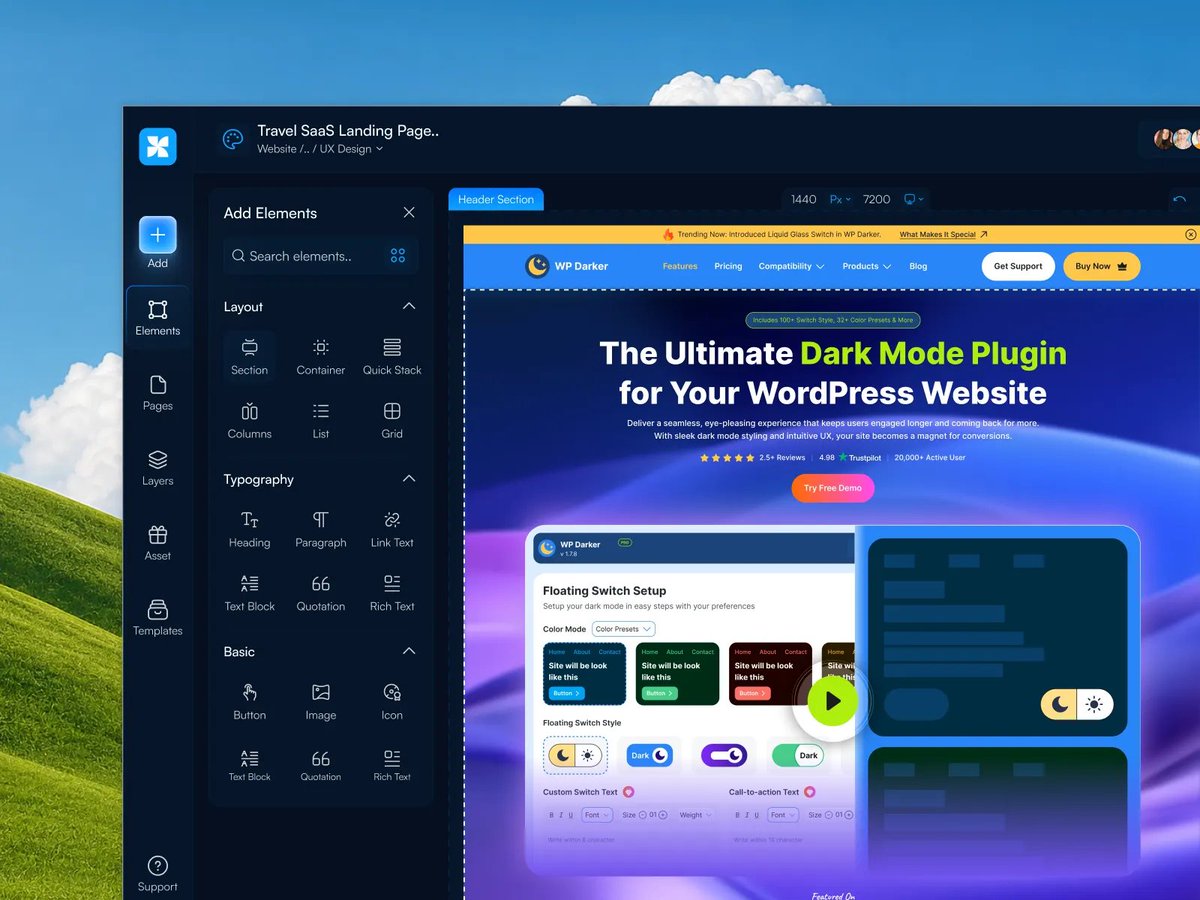Dismiss the yellow trending banner
1200x900 pixels.
coord(1190,235)
